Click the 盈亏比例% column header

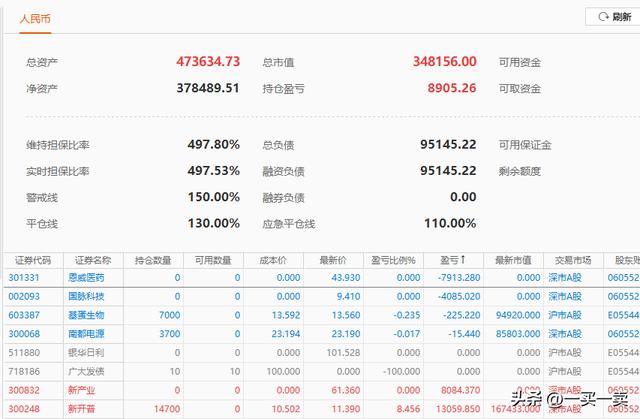(x=394, y=260)
